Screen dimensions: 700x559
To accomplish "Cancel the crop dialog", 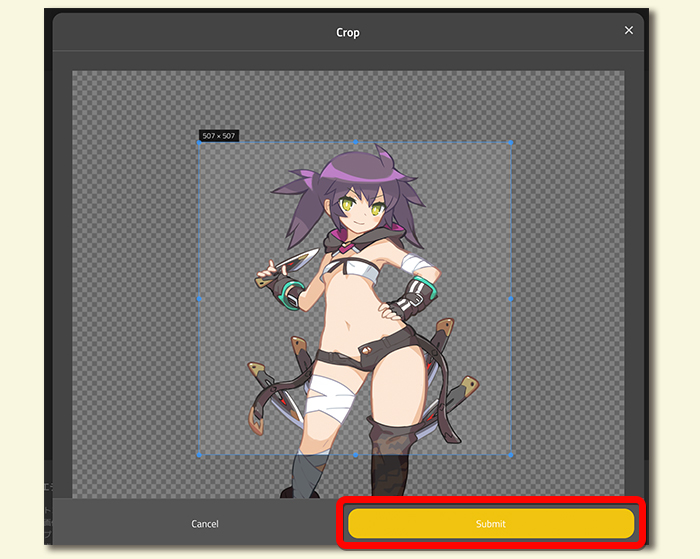I will 205,524.
